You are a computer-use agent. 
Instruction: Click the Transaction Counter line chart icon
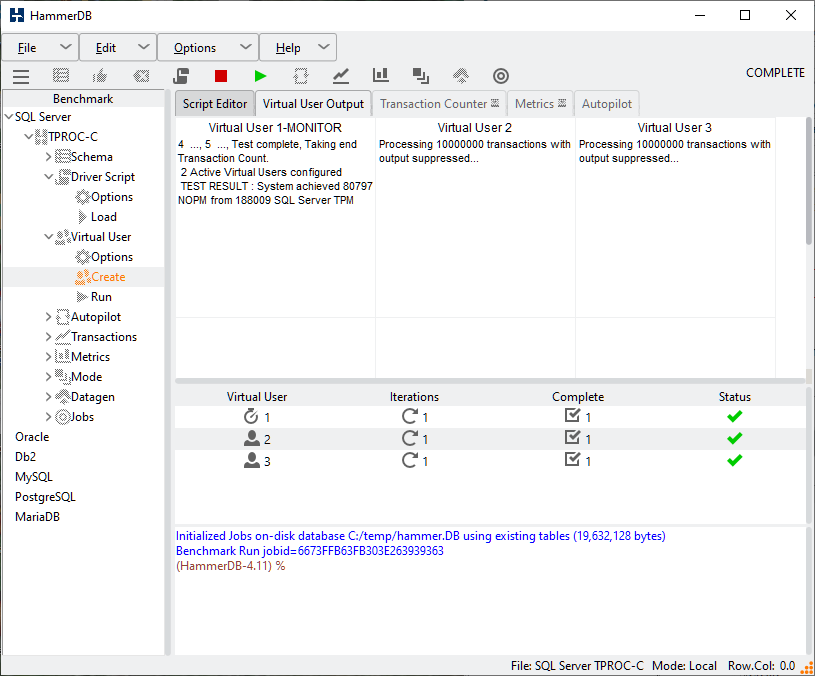[x=340, y=76]
